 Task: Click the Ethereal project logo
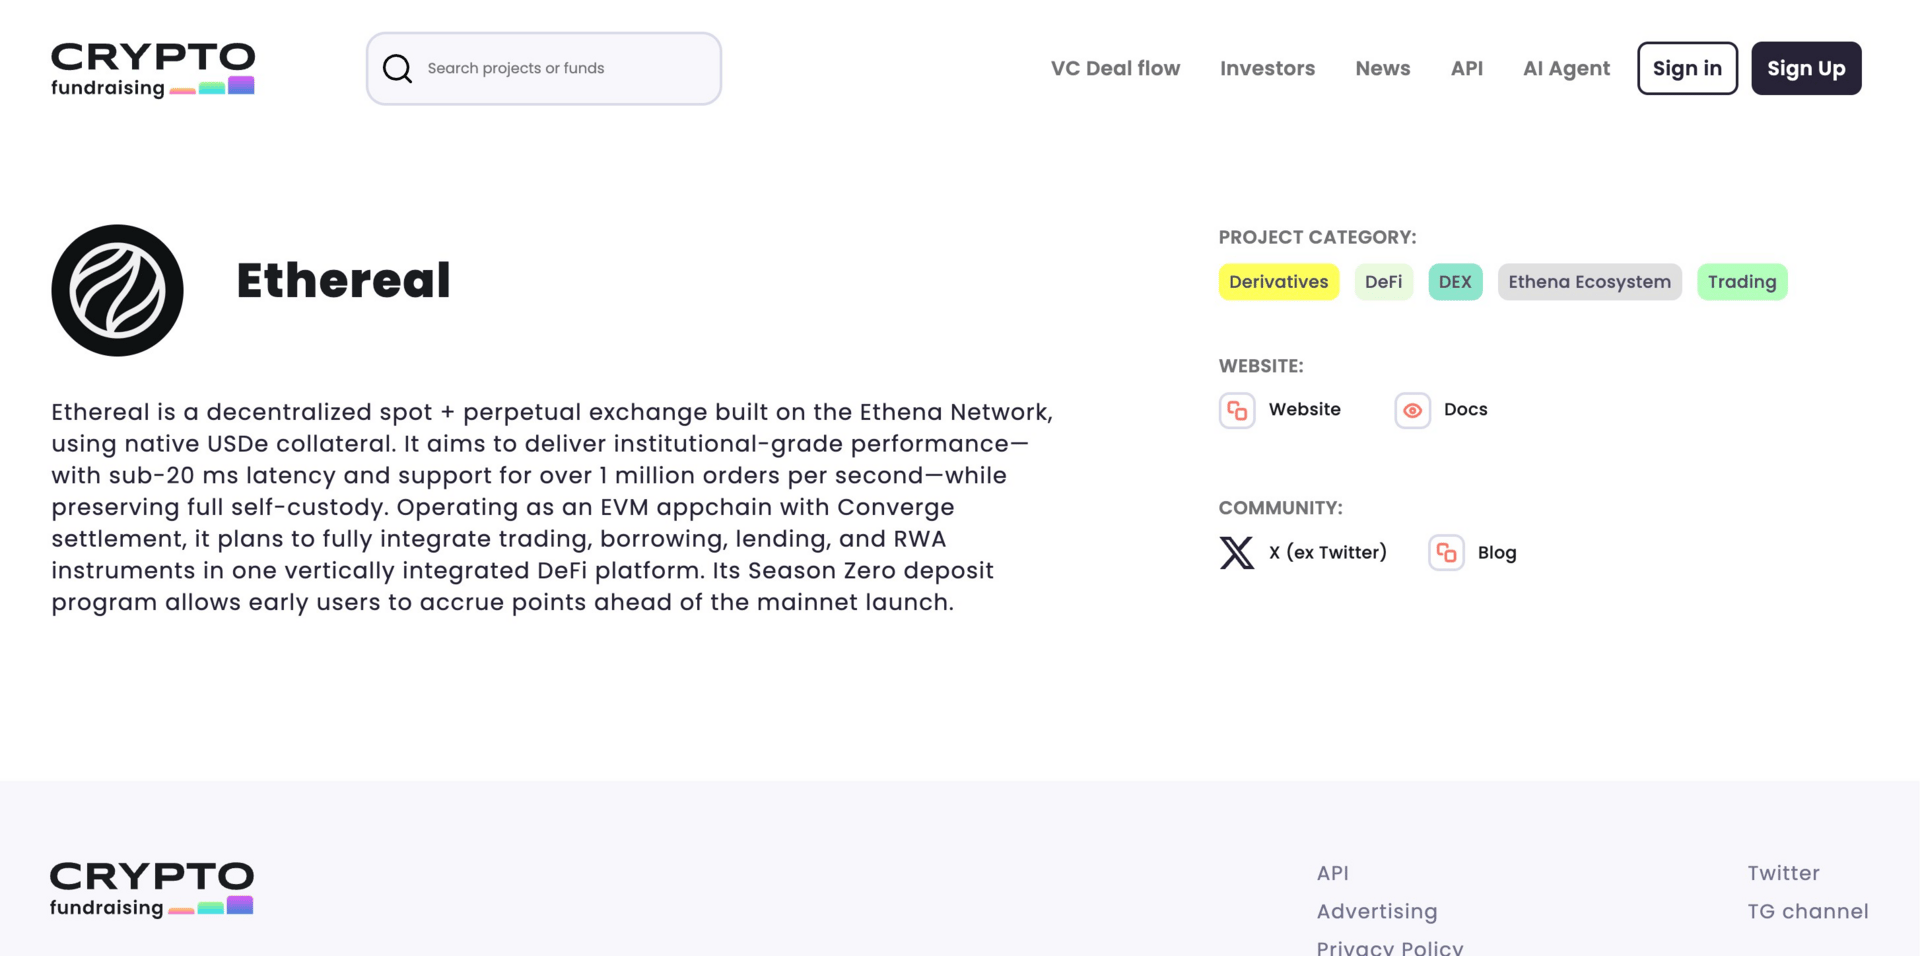117,290
